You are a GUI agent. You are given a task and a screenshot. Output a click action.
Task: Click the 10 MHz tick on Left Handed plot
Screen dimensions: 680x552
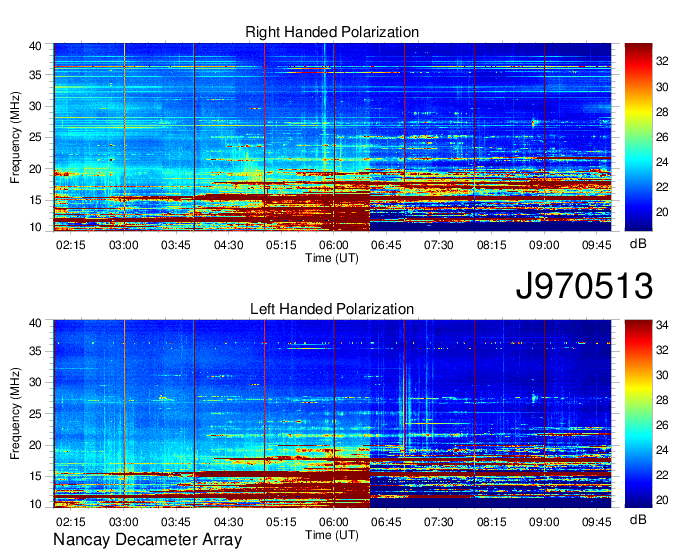[x=35, y=504]
